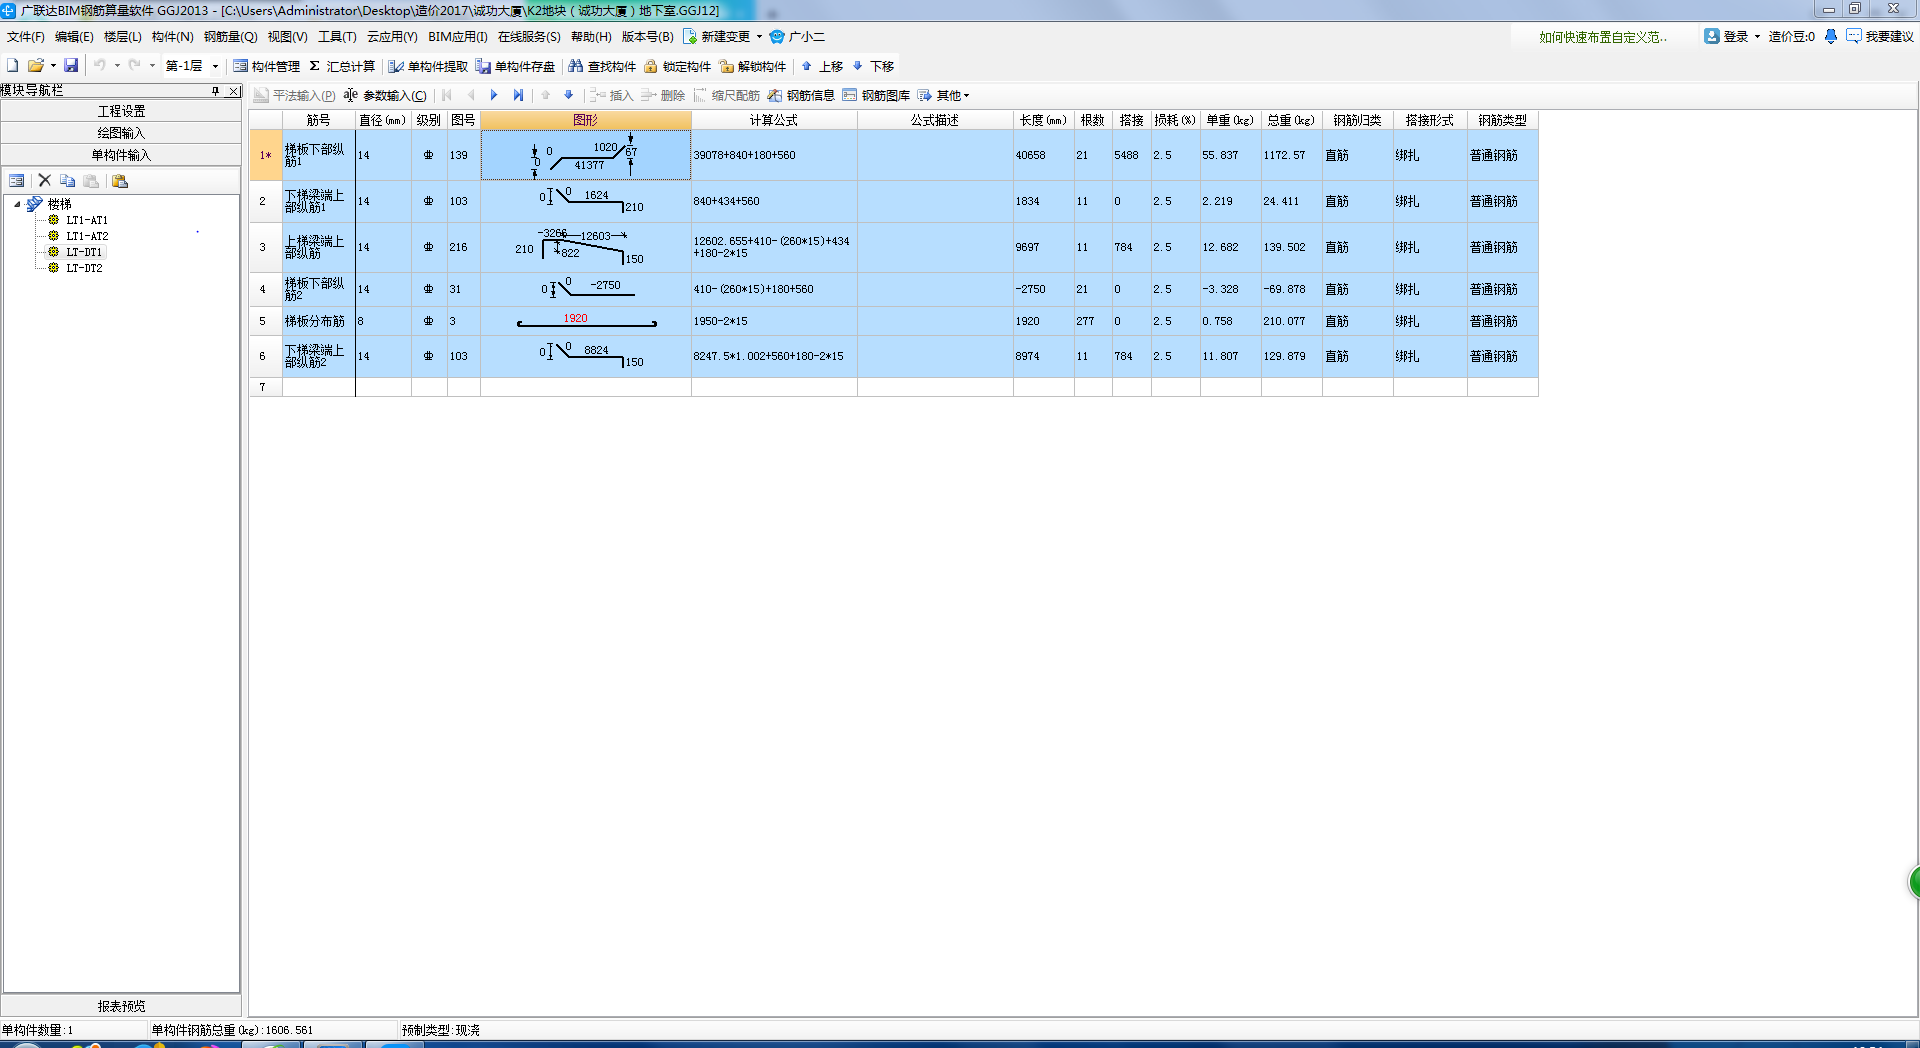Screen dimensions: 1920x1048
Task: Expand Undo history dropdown arrow
Action: coord(117,66)
